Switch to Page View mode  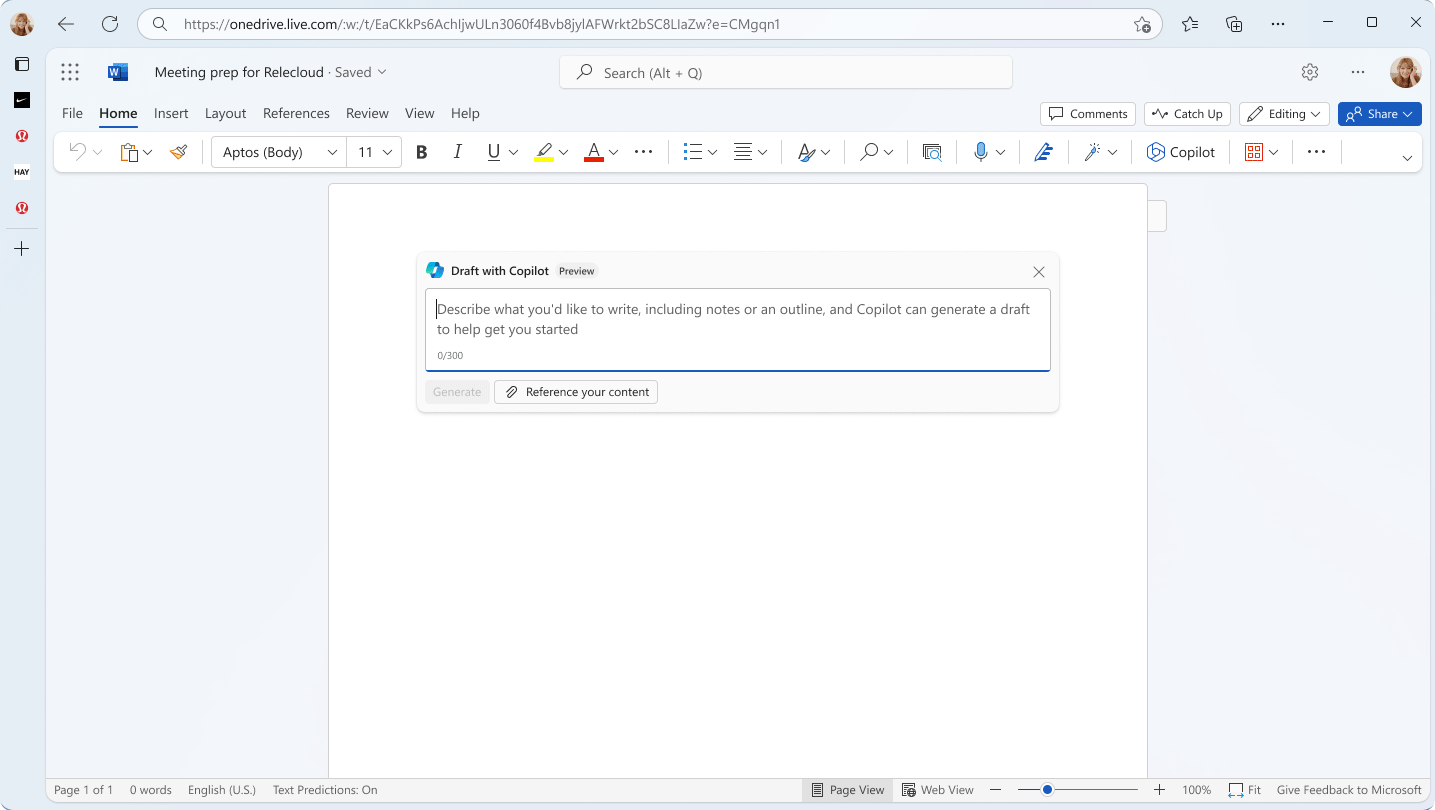click(847, 789)
